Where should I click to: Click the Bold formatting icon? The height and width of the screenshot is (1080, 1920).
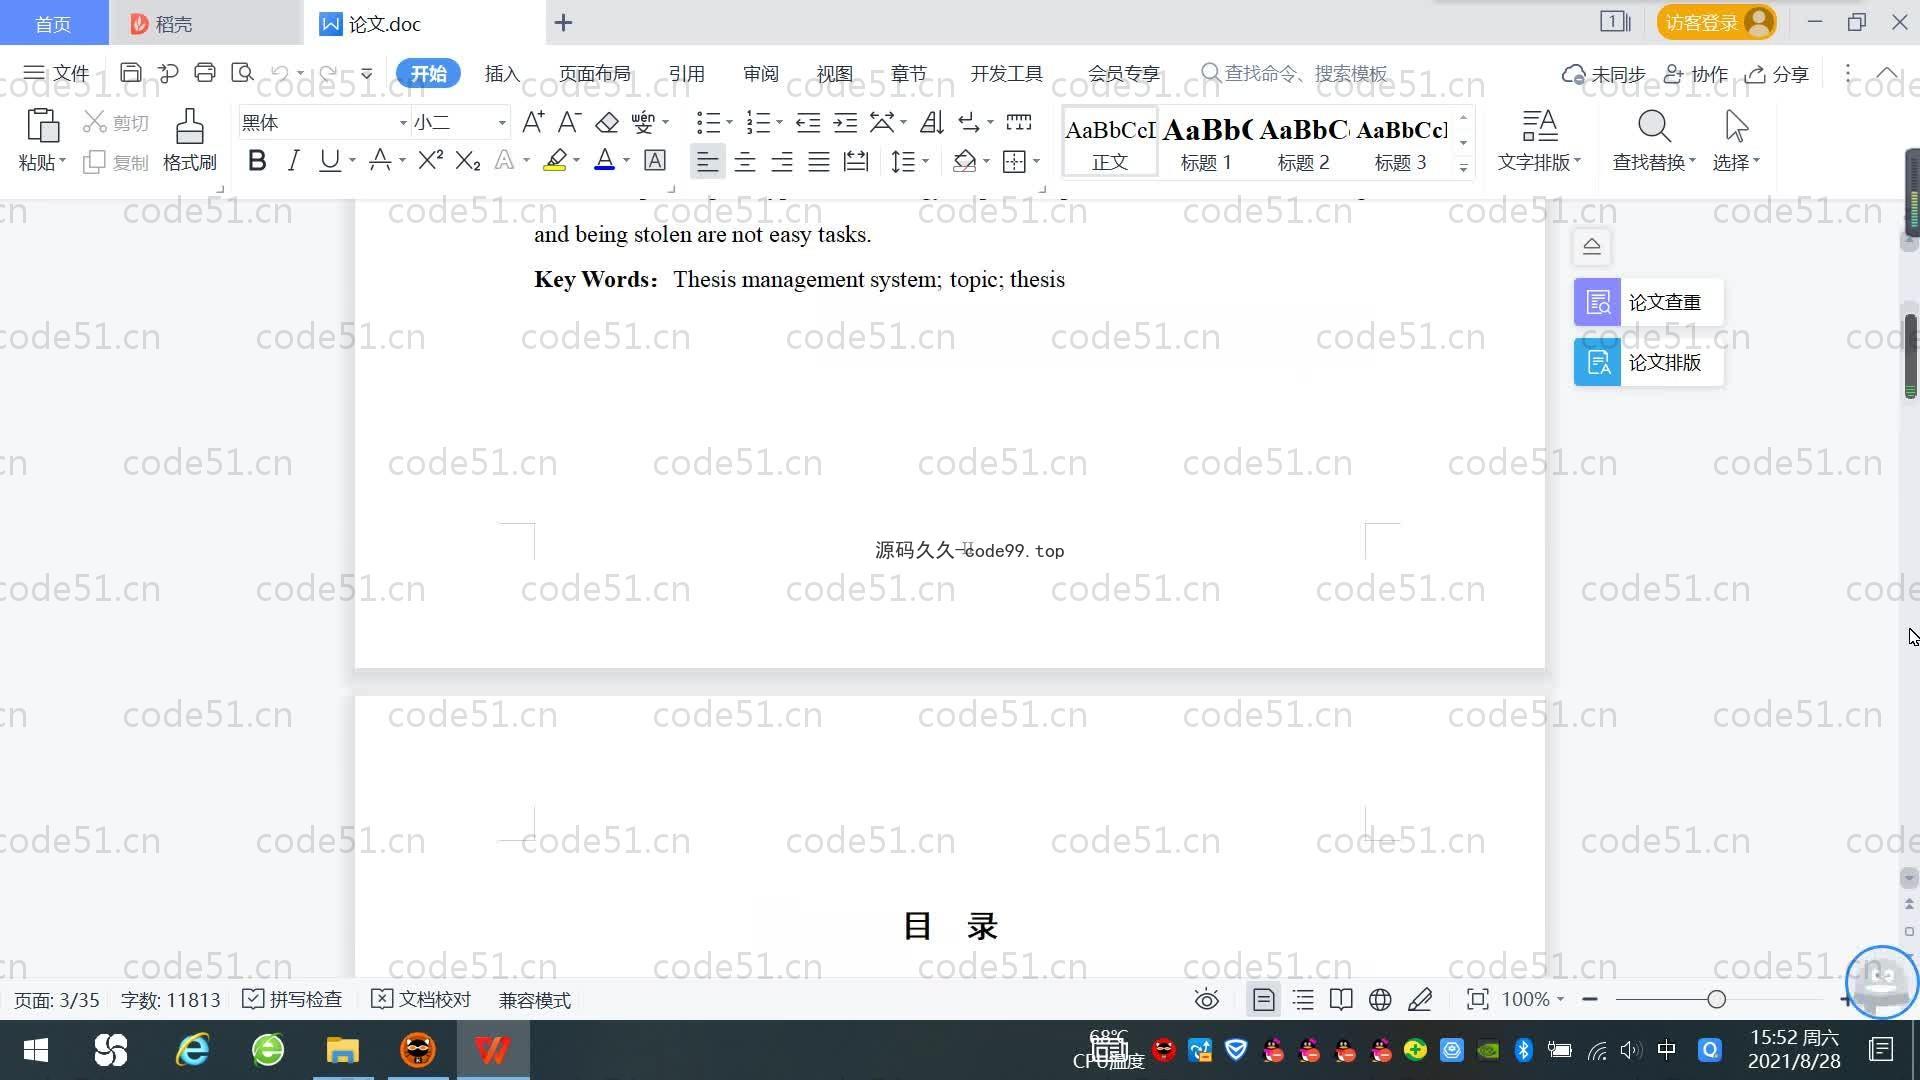pos(257,161)
